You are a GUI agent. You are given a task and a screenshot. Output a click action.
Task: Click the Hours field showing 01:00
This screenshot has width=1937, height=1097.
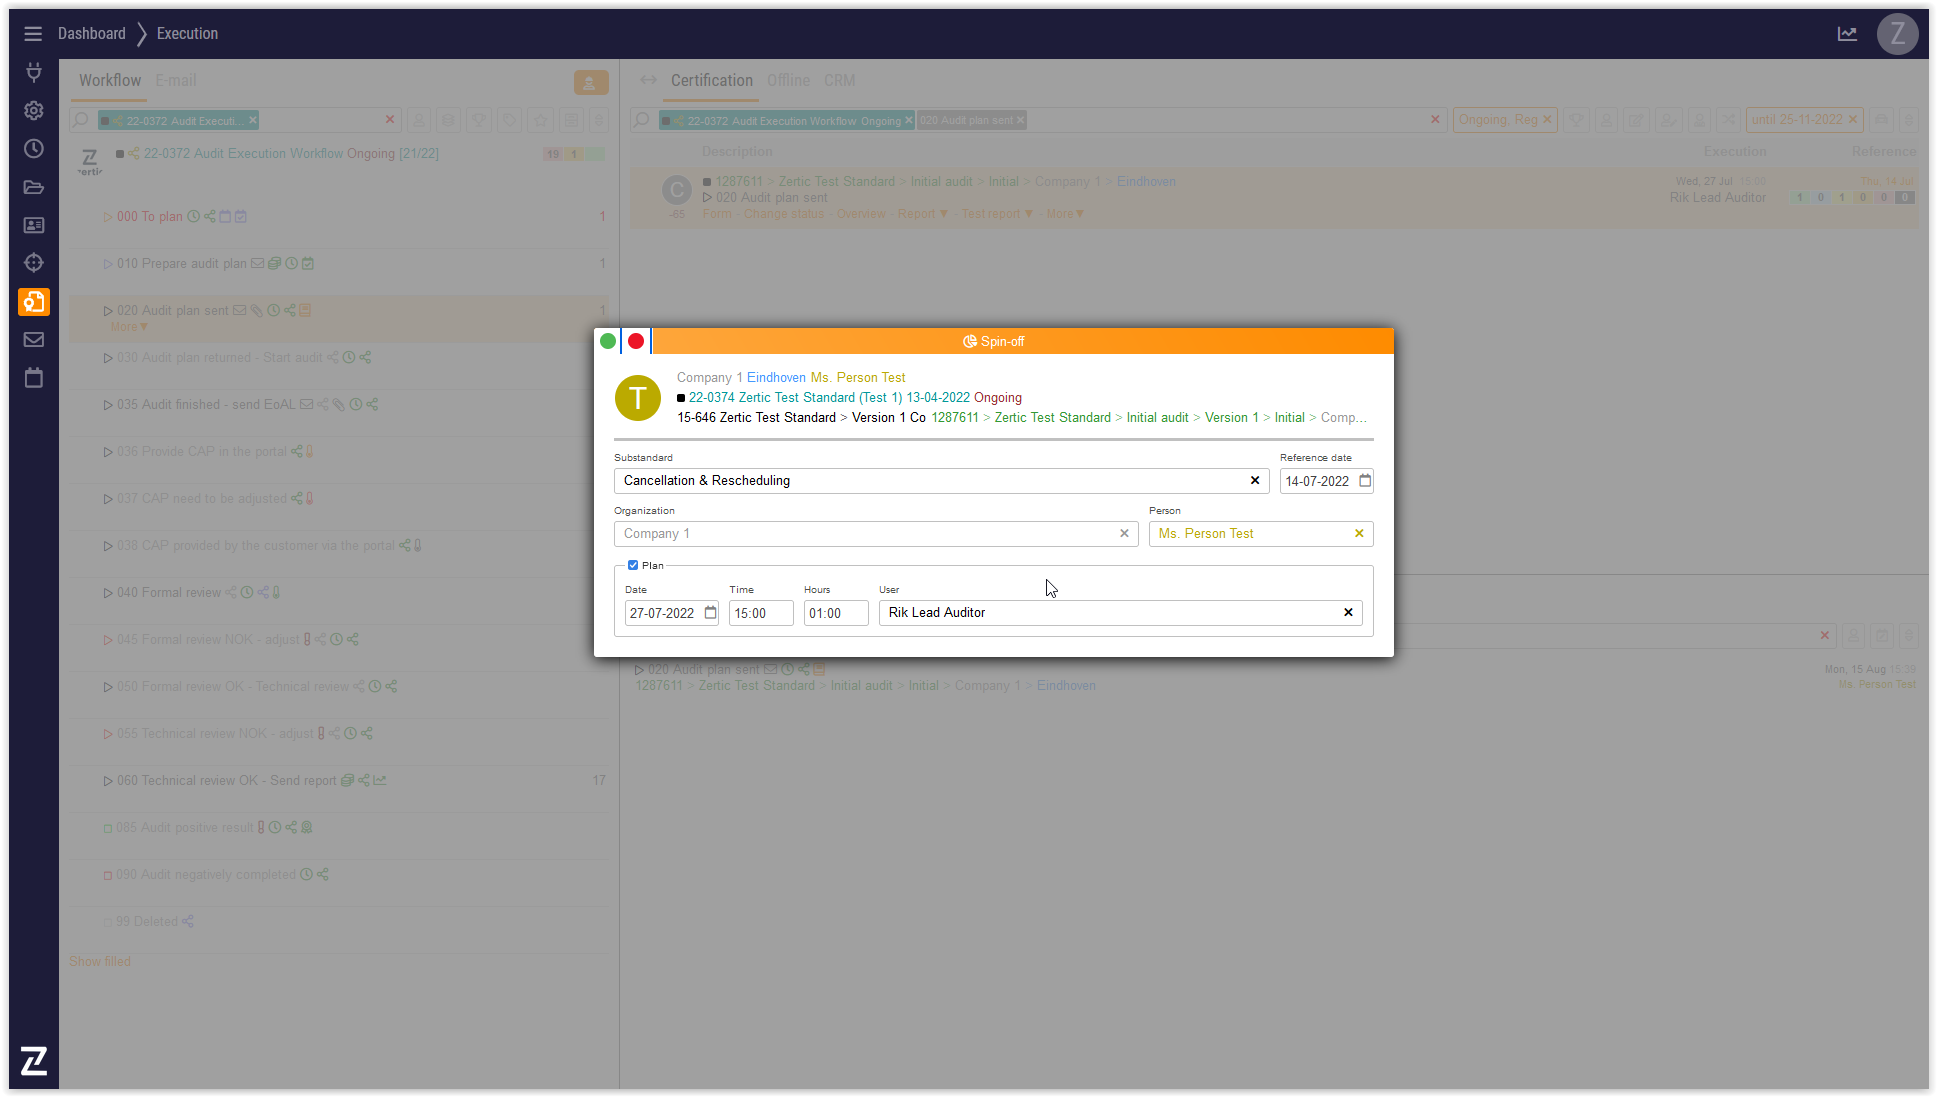coord(835,614)
